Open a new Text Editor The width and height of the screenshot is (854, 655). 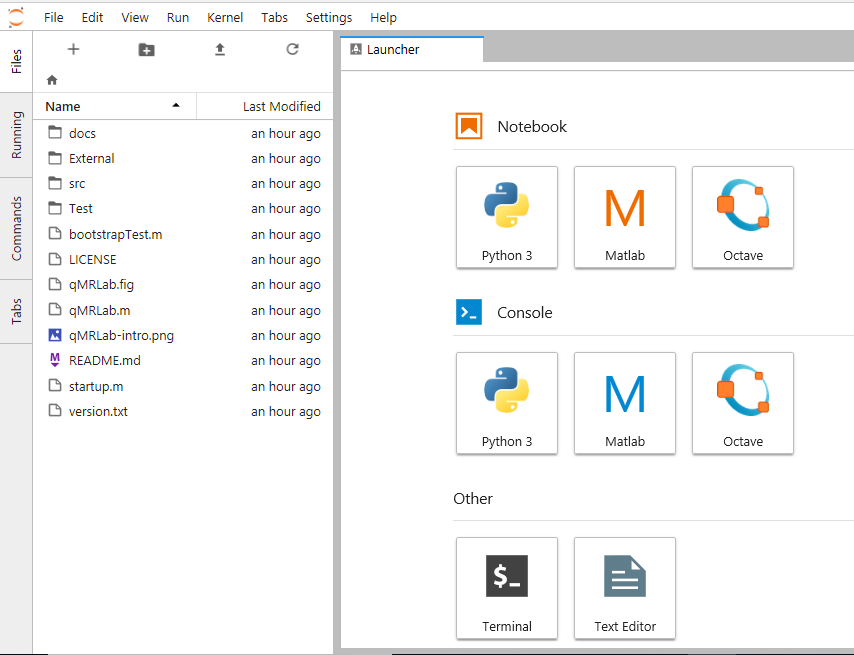(625, 588)
